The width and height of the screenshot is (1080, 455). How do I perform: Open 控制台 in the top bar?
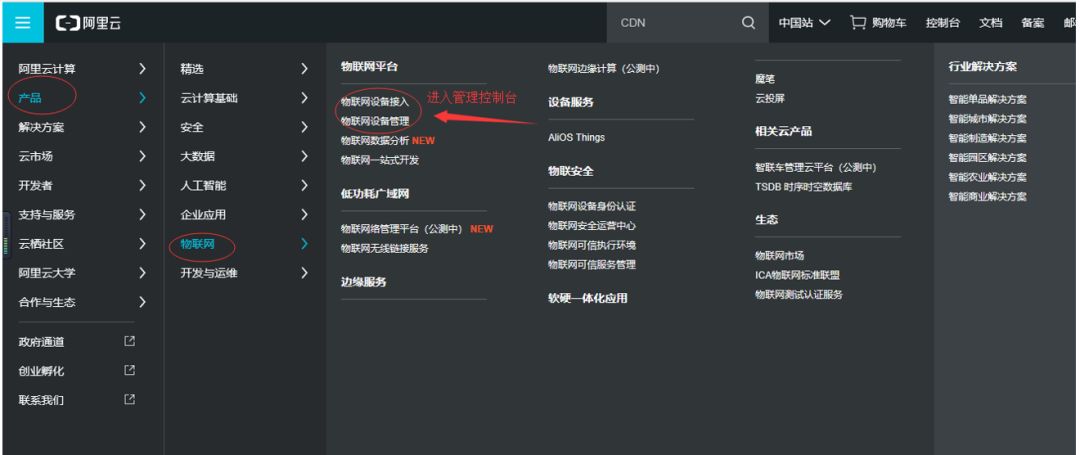pos(943,23)
